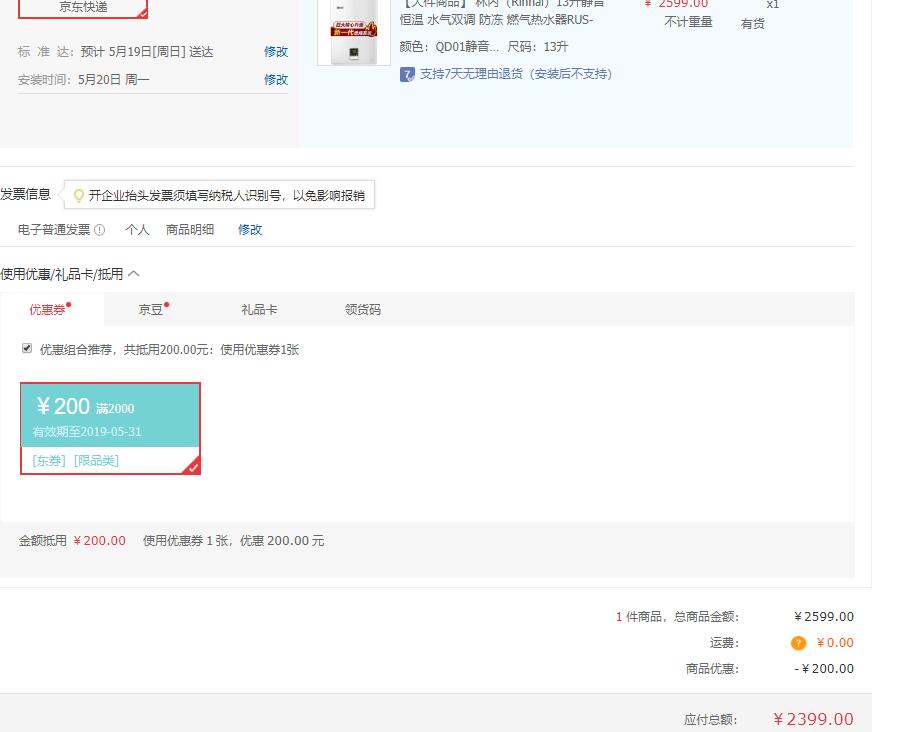This screenshot has height=732, width=901.
Task: Switch to the 优惠券 tab
Action: [x=51, y=310]
